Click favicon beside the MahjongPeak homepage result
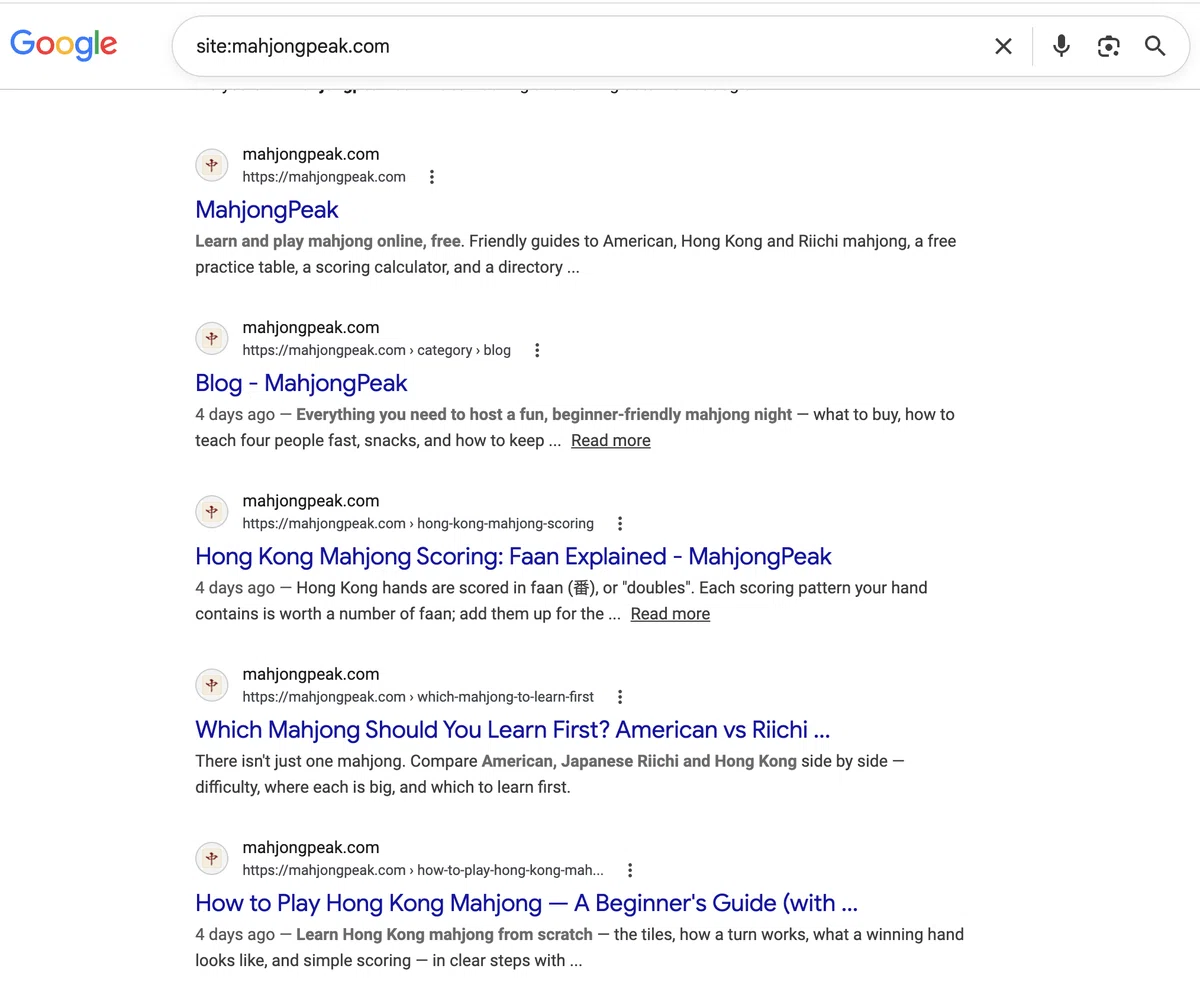Image resolution: width=1200 pixels, height=1001 pixels. coord(211,165)
